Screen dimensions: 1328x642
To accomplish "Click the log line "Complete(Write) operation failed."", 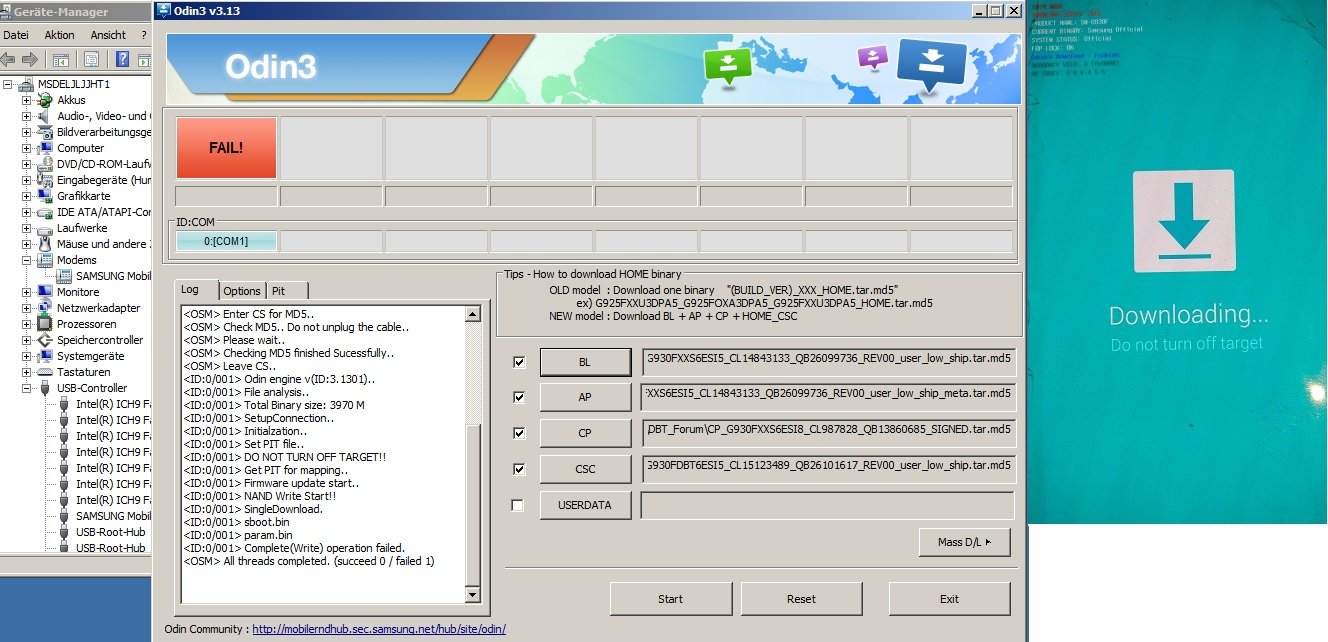I will [294, 548].
